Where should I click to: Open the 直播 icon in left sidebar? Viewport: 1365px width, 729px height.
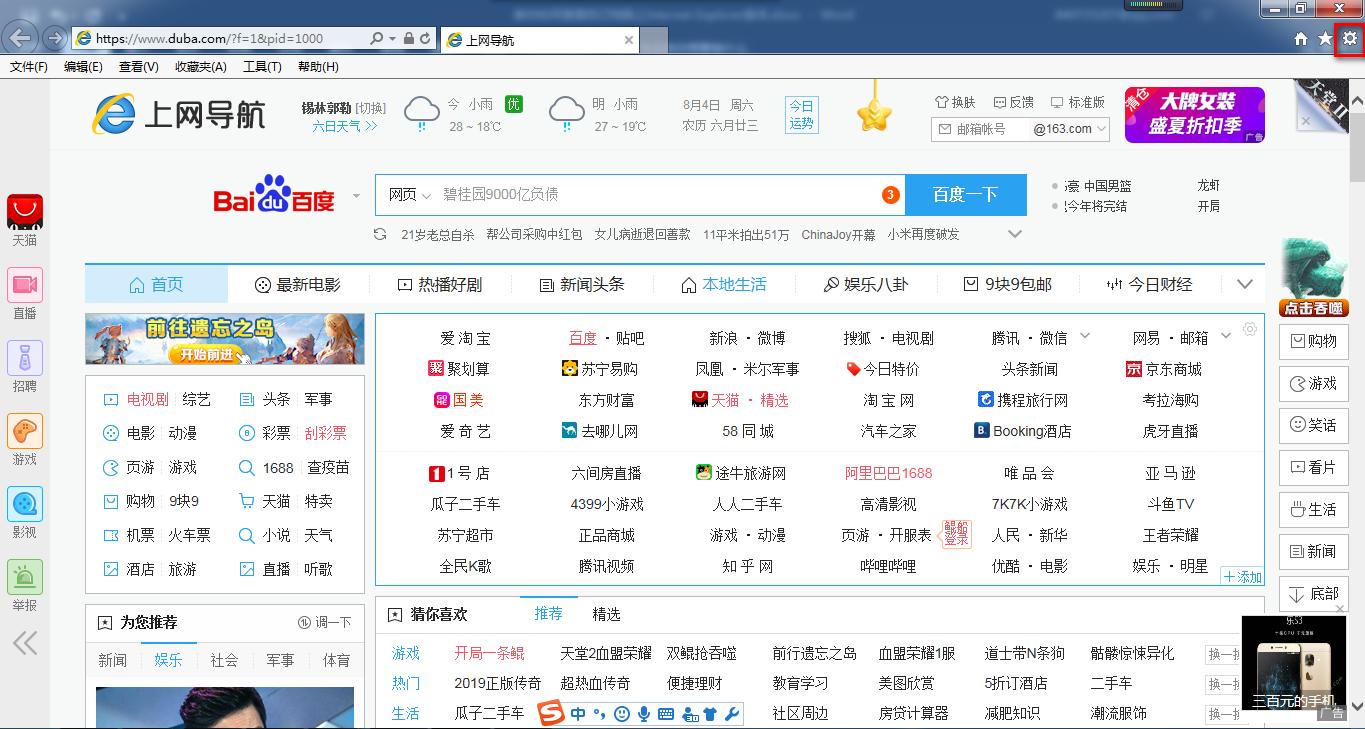[x=25, y=285]
